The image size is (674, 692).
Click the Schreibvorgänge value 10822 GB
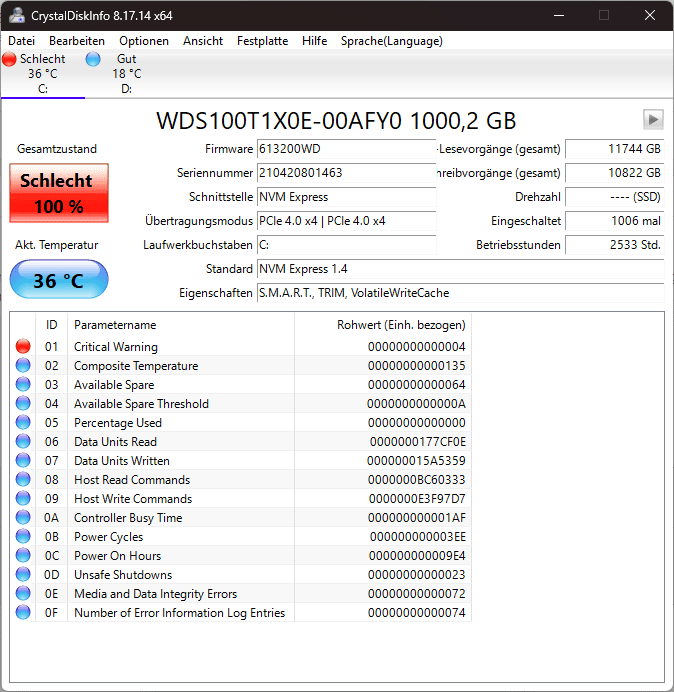[x=614, y=173]
